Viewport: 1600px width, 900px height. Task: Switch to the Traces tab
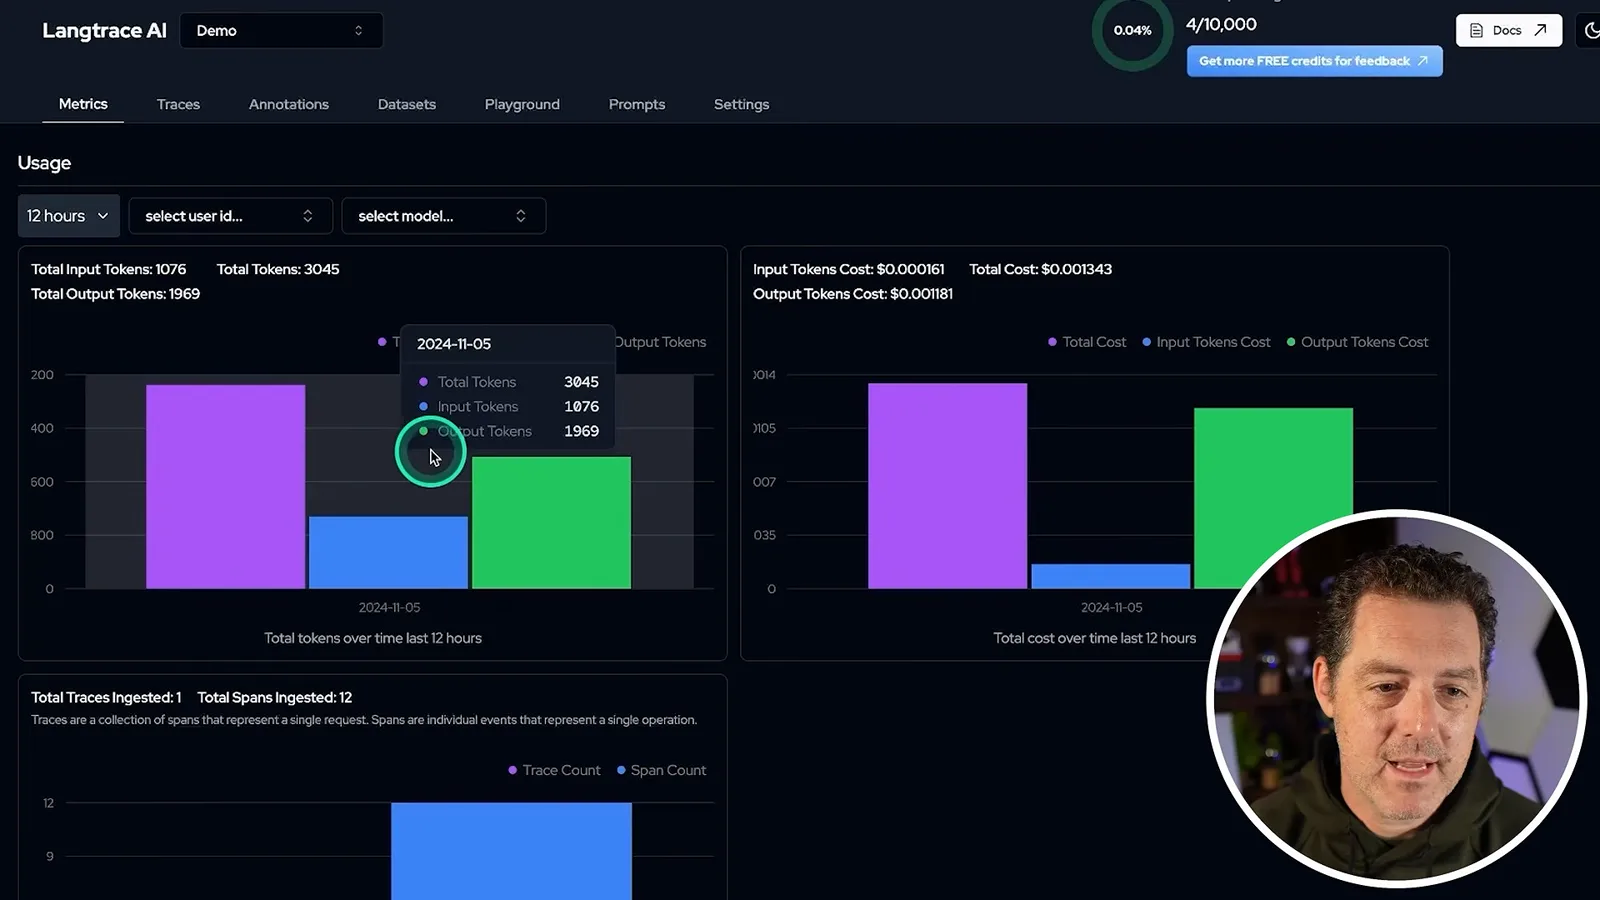click(x=178, y=104)
